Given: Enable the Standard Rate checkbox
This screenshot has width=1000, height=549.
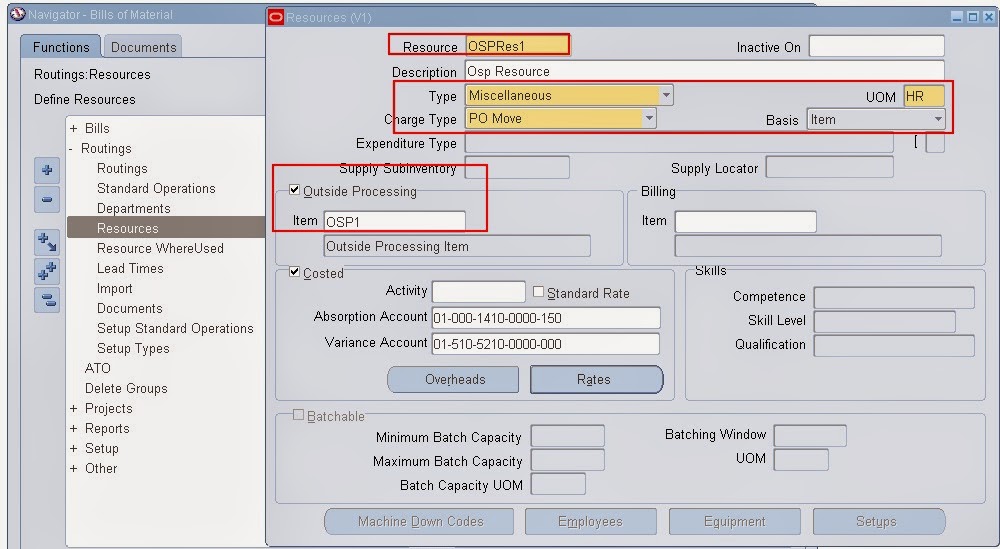Looking at the screenshot, I should 538,292.
